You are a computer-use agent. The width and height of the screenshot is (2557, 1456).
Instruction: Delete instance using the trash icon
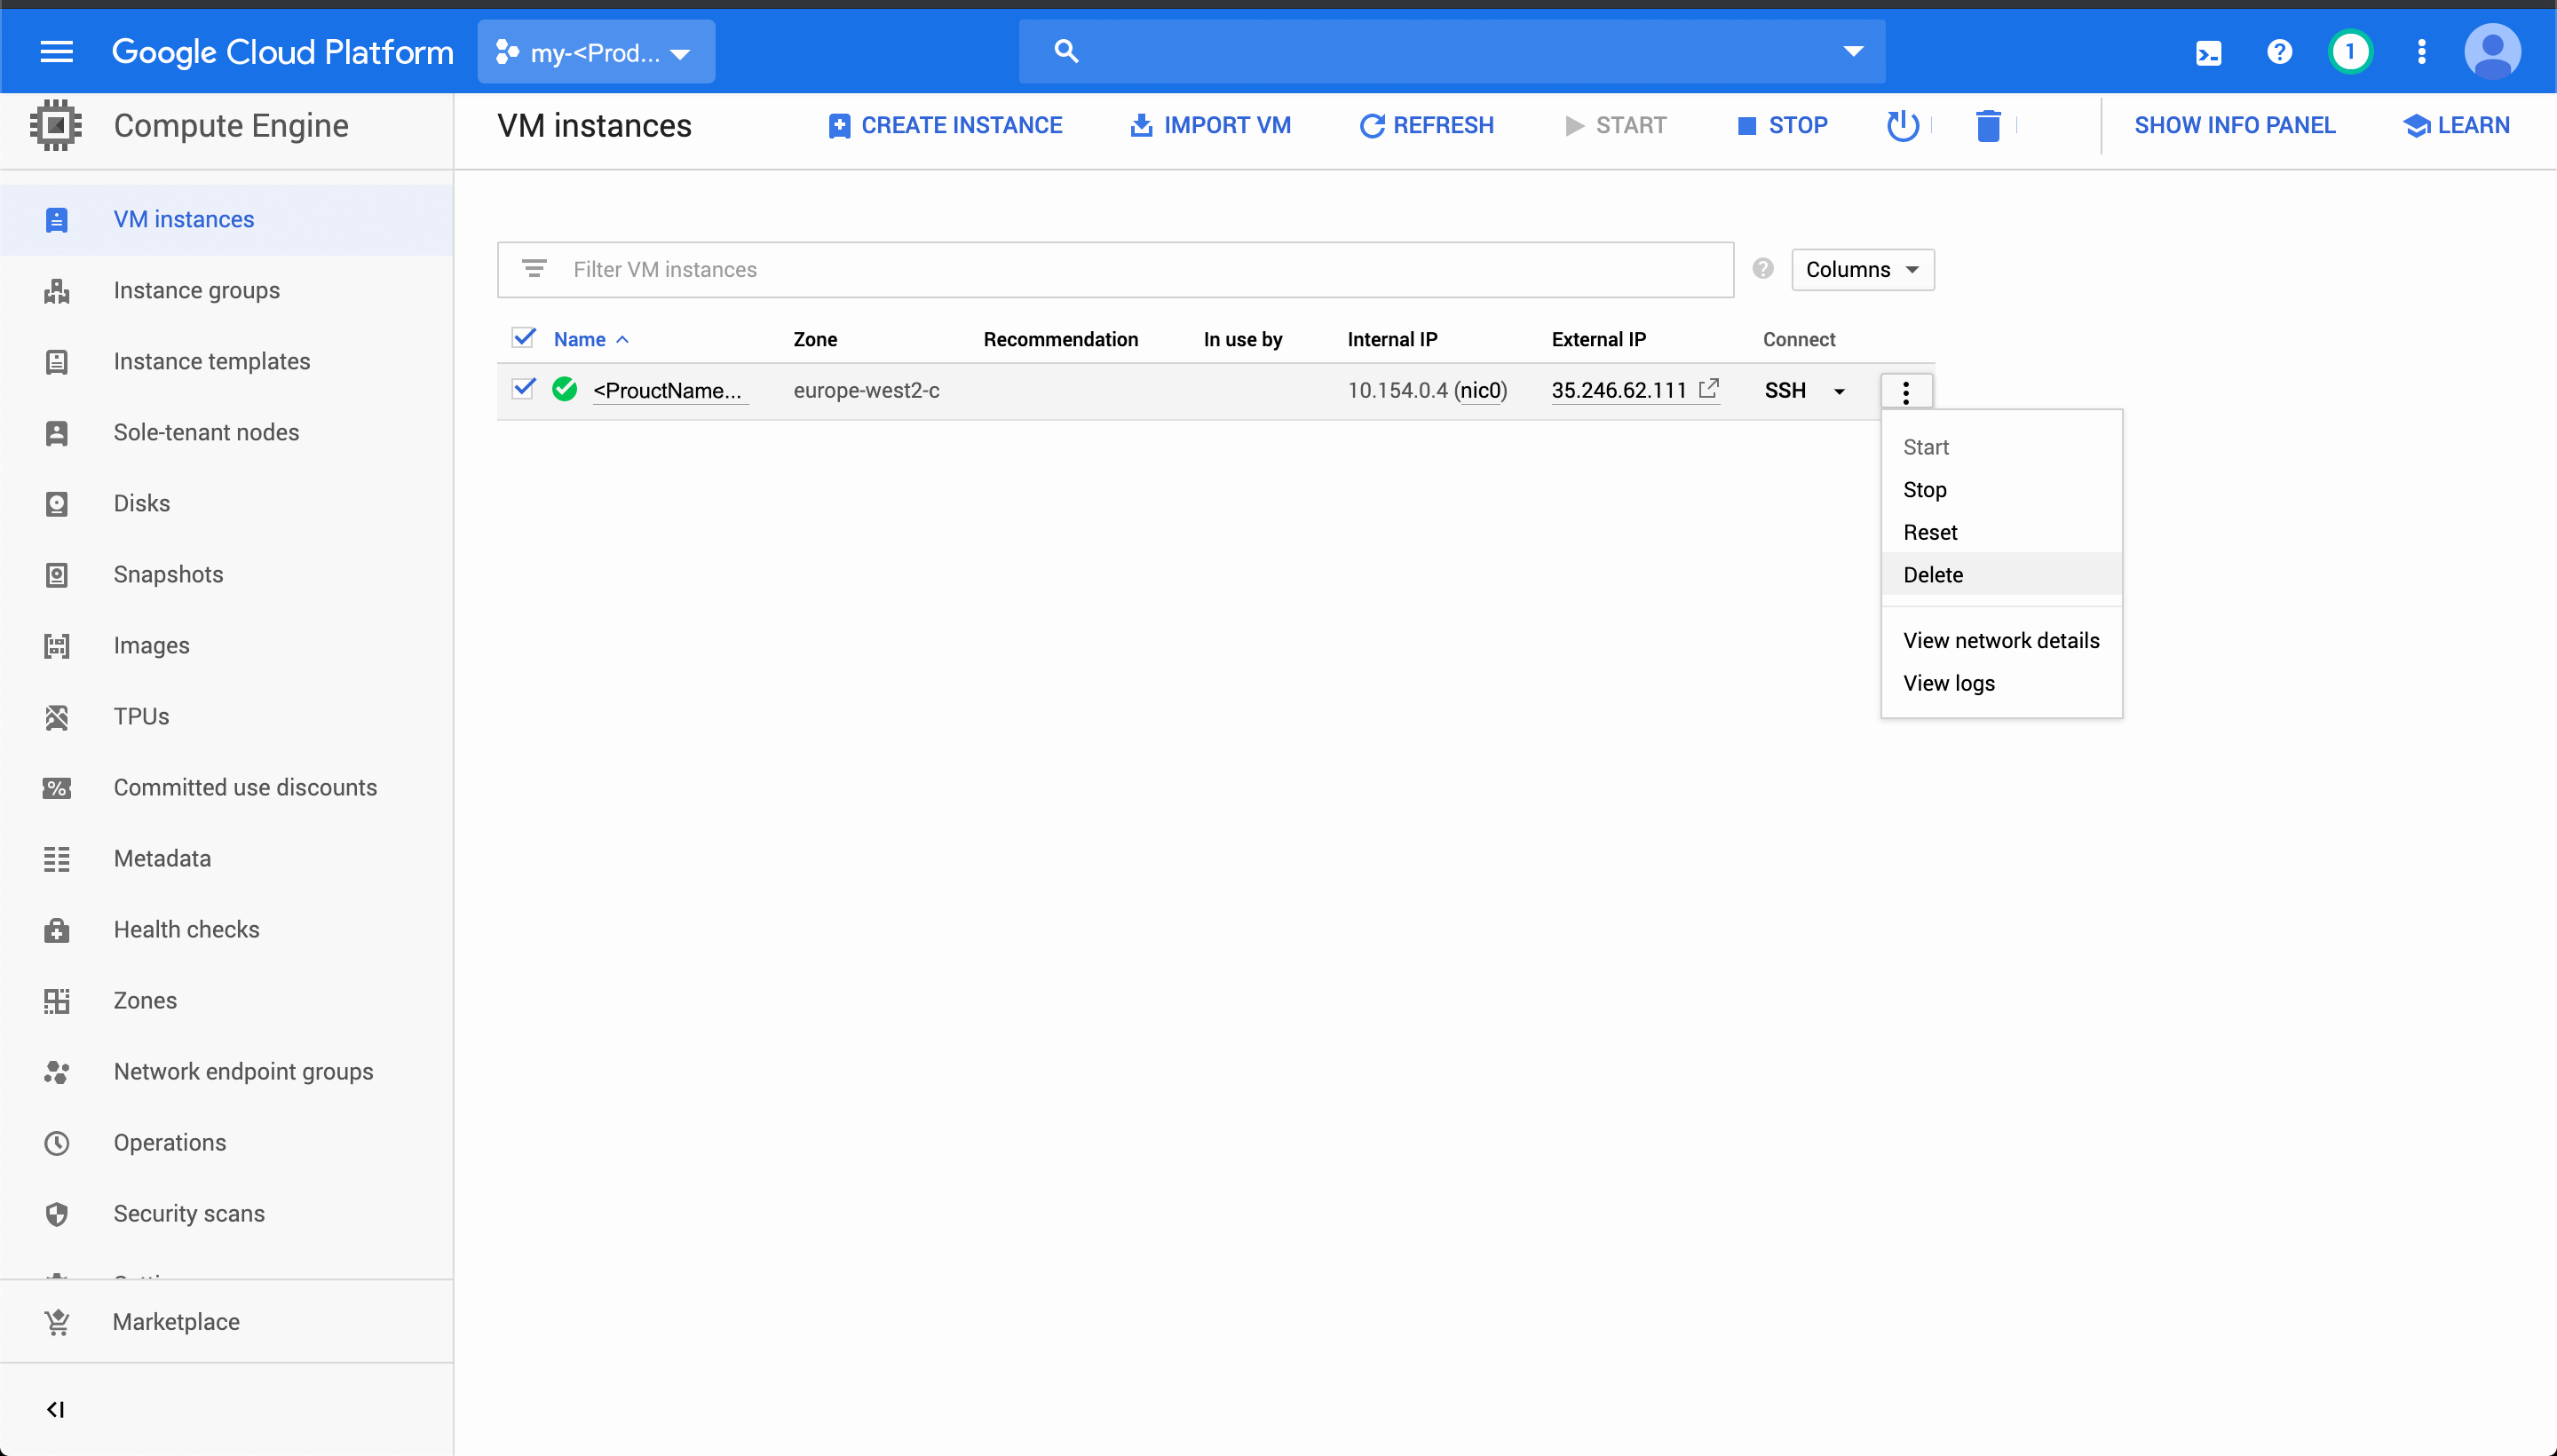1988,125
